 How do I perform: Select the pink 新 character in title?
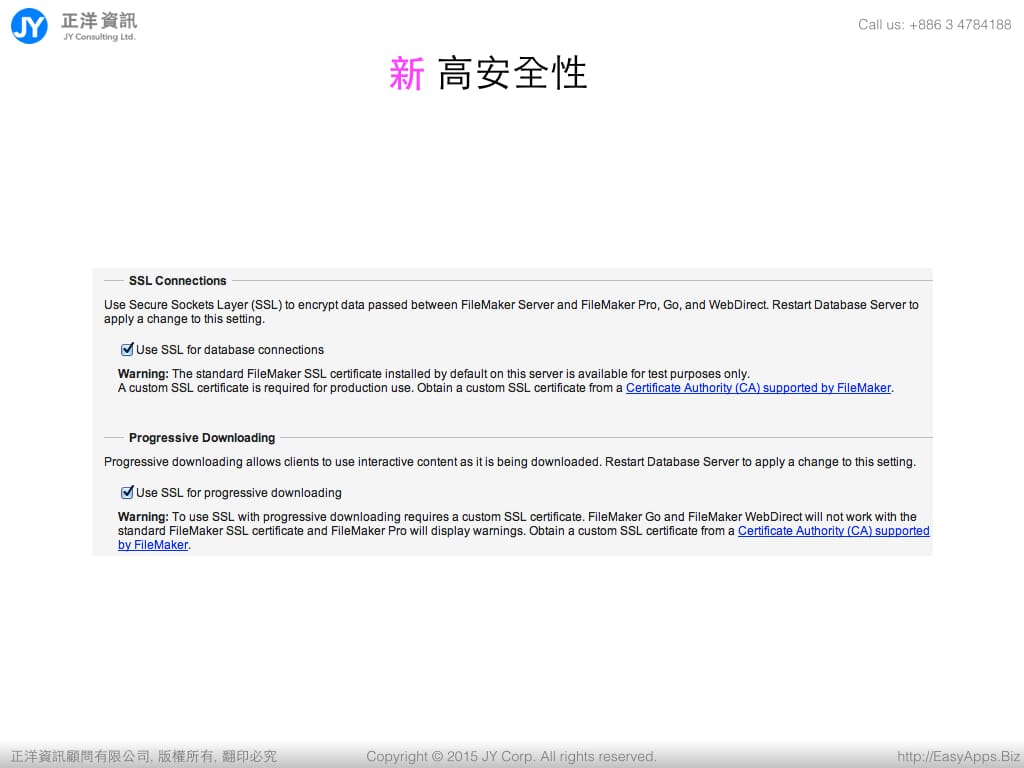pos(407,74)
